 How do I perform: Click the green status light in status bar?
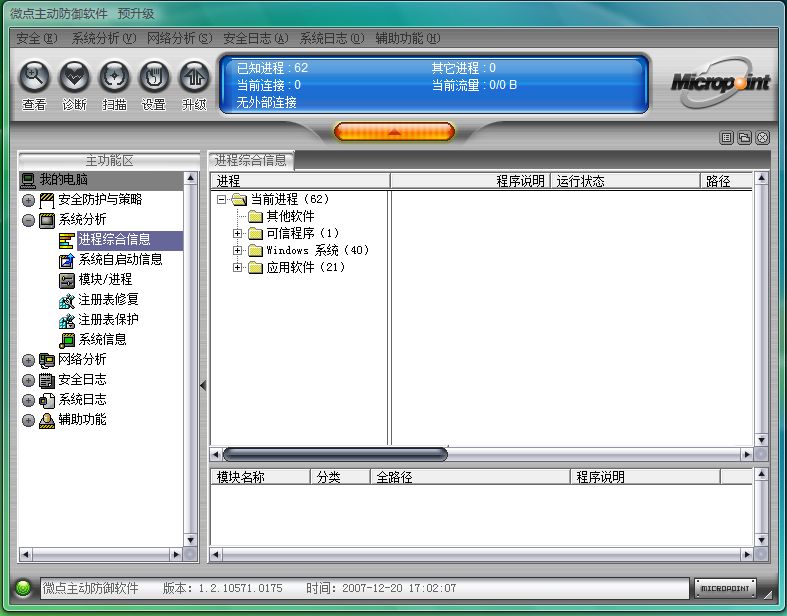click(x=23, y=588)
